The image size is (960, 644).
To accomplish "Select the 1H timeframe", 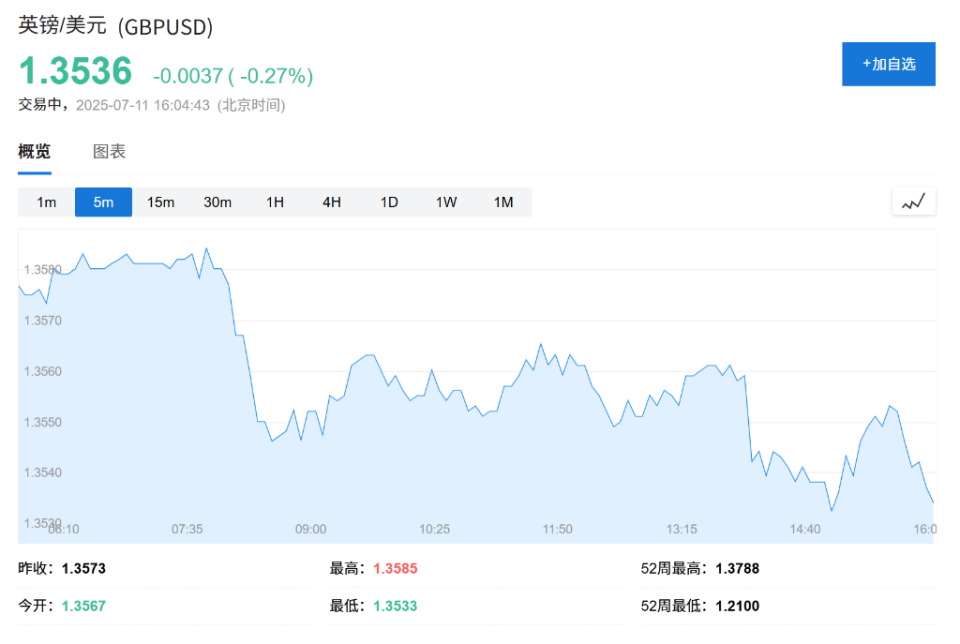I will tap(274, 201).
